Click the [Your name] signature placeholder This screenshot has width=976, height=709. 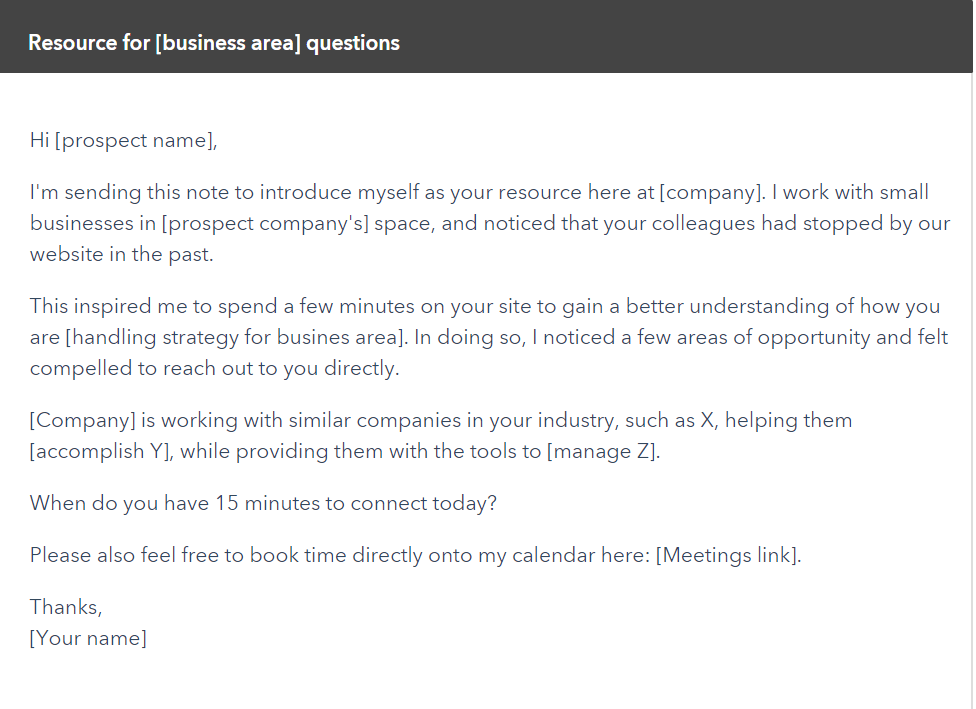(88, 638)
